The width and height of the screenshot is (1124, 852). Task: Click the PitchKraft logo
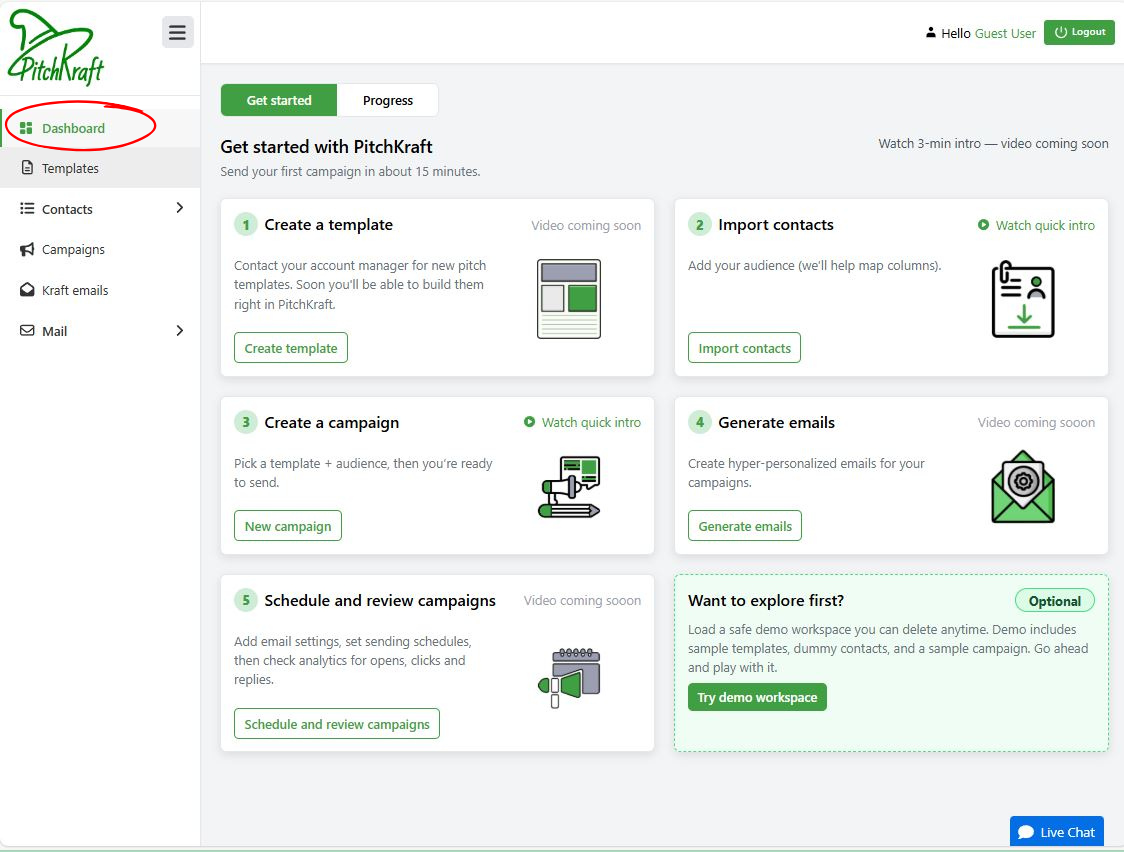[57, 48]
